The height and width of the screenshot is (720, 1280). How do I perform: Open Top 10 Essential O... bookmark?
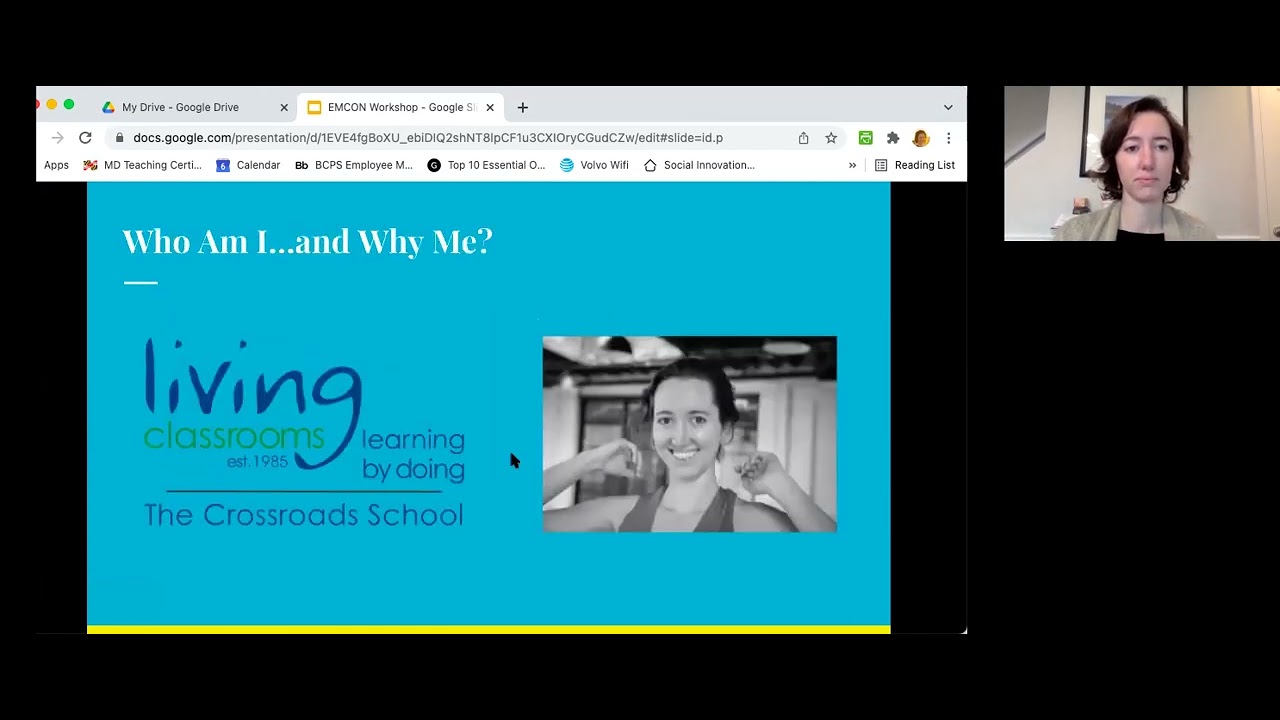(486, 165)
